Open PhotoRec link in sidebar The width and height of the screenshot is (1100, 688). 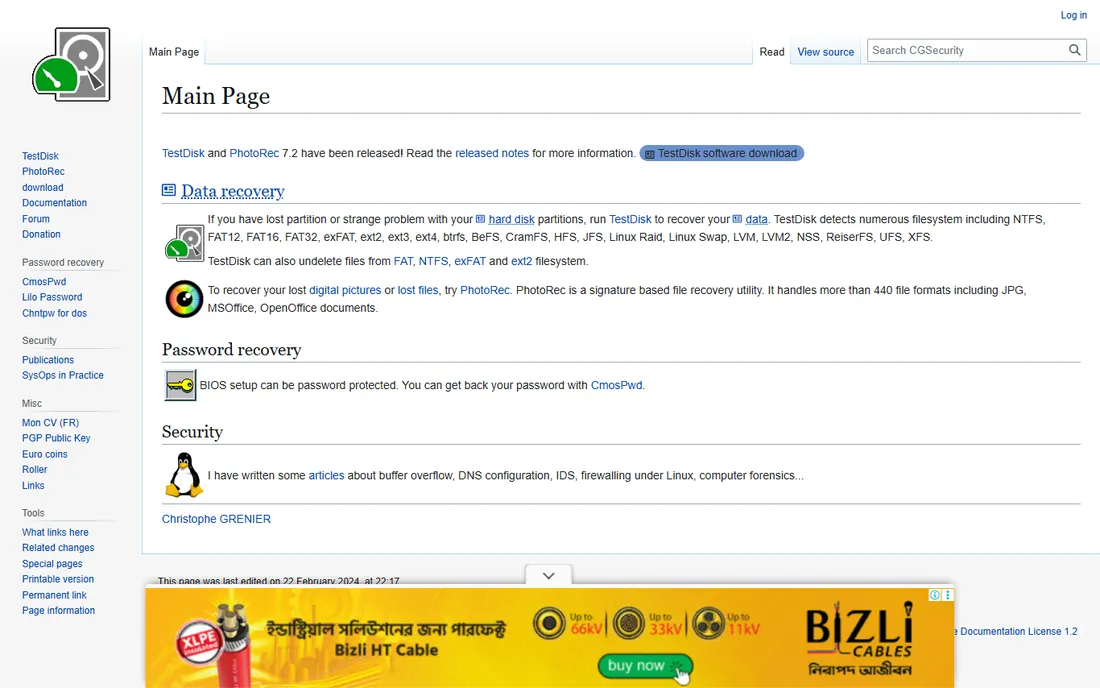pos(43,171)
